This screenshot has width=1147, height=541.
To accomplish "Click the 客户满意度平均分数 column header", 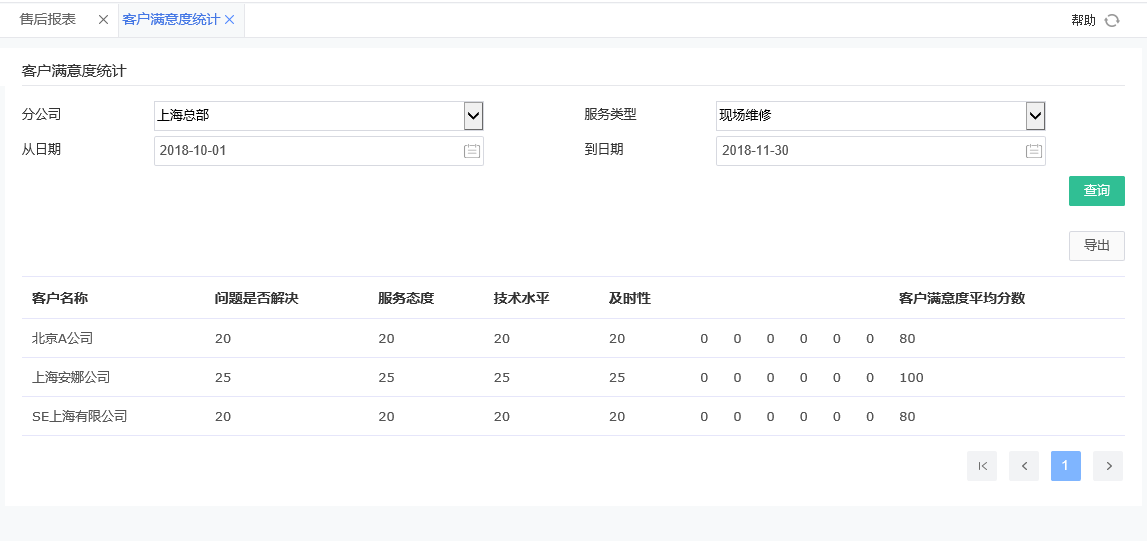I will tap(961, 298).
